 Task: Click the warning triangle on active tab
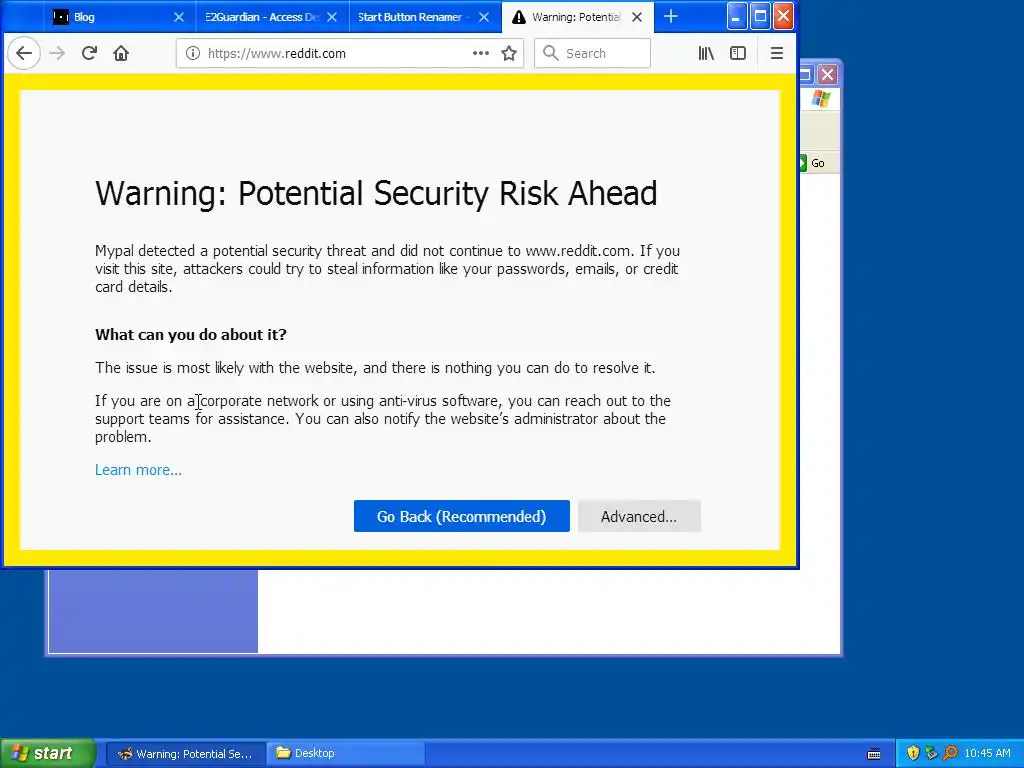click(519, 18)
